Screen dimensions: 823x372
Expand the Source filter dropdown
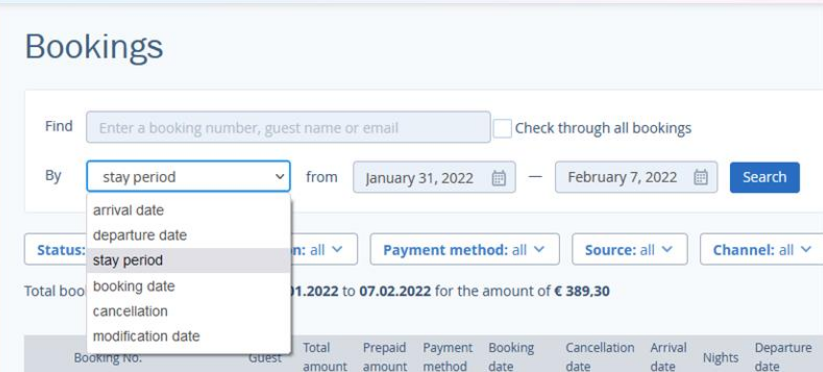click(629, 250)
